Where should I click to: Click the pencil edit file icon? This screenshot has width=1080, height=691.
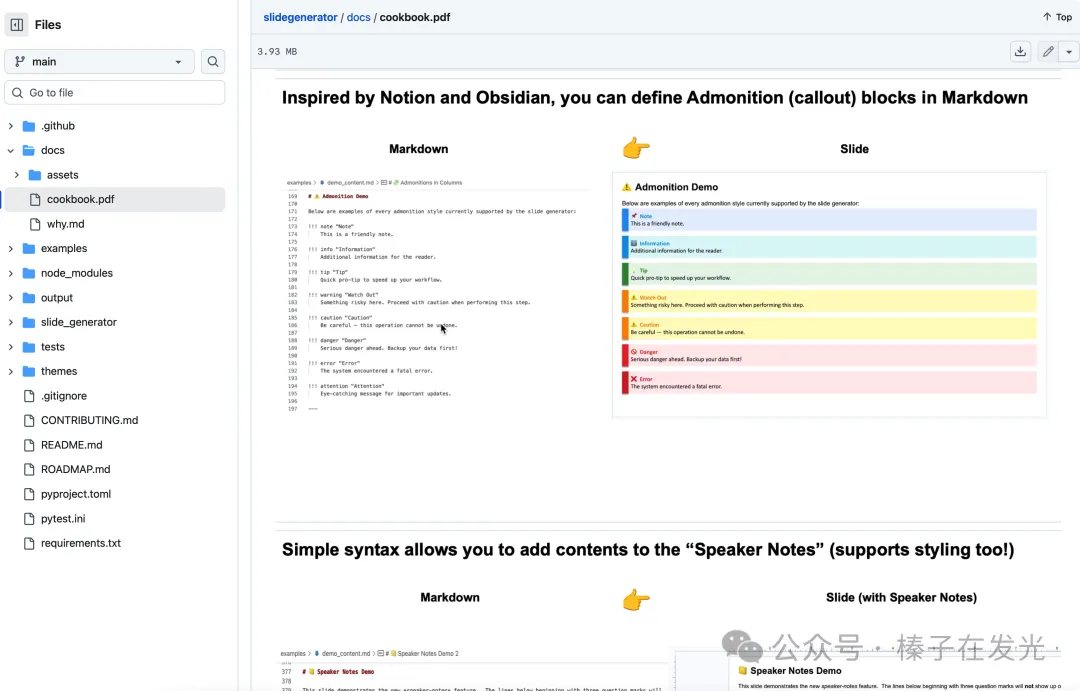point(1047,52)
